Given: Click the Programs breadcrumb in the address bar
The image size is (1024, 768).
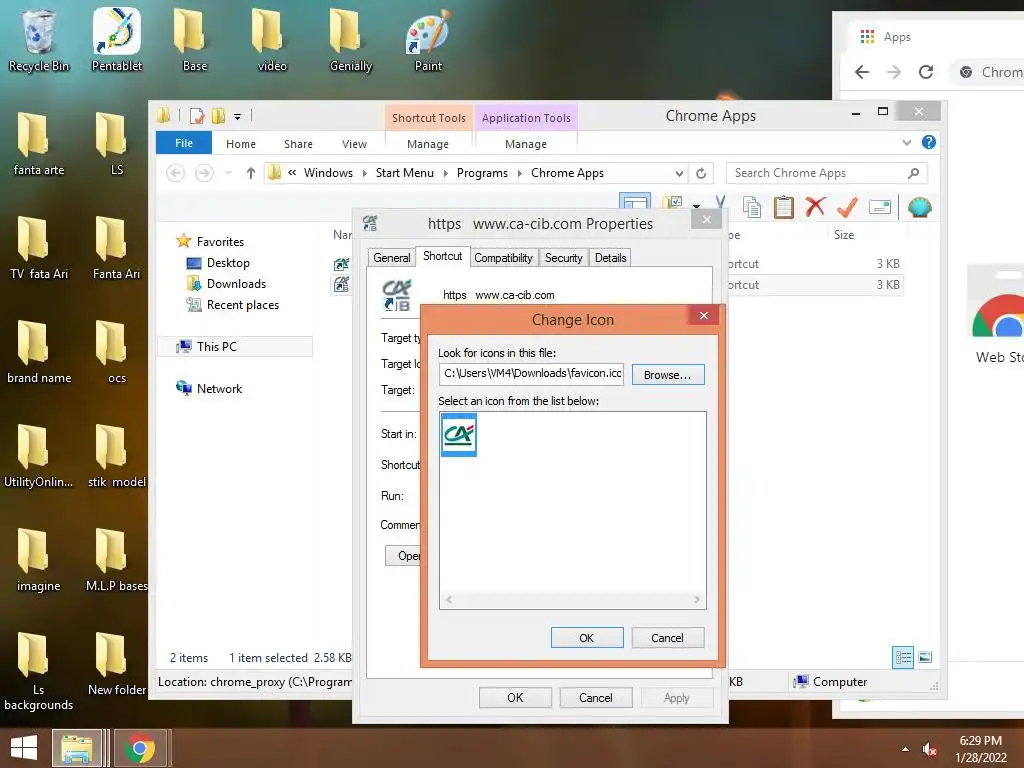Looking at the screenshot, I should point(482,173).
